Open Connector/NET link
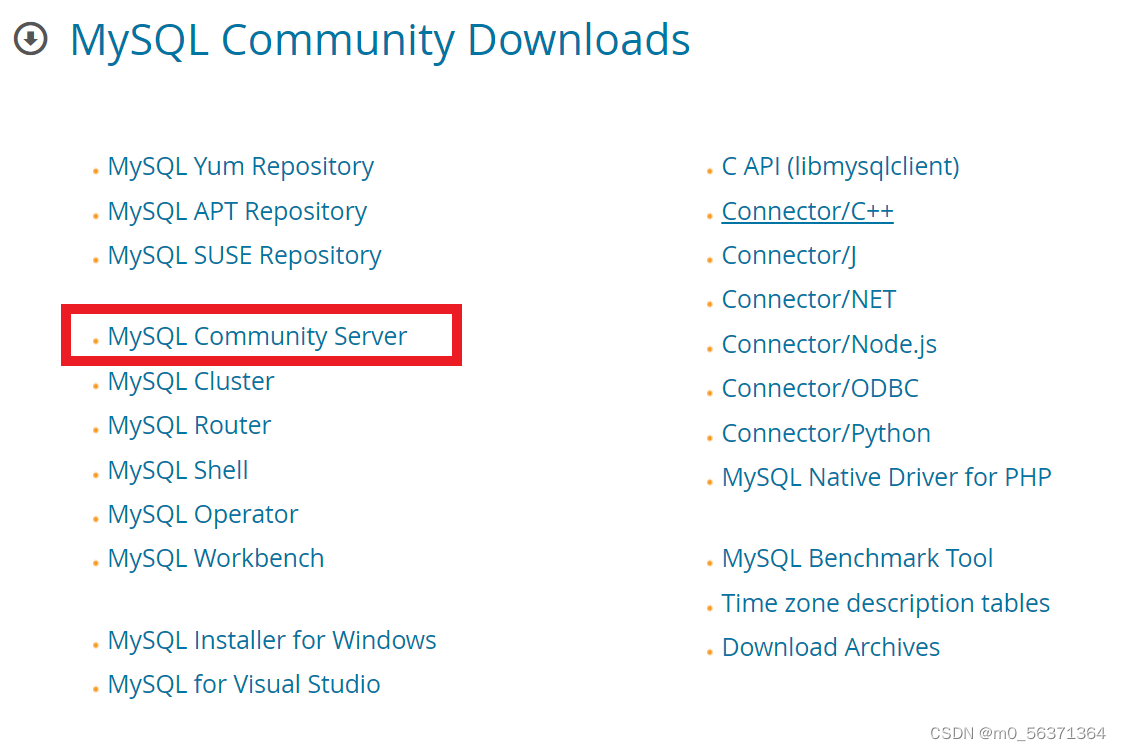Screen dimensions: 1121x751 pos(809,300)
